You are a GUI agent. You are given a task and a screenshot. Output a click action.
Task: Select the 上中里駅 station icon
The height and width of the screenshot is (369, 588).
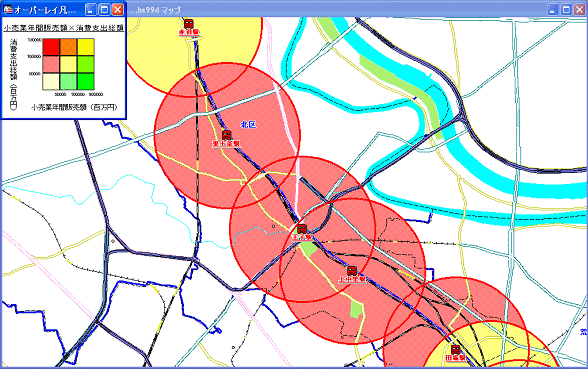352,271
